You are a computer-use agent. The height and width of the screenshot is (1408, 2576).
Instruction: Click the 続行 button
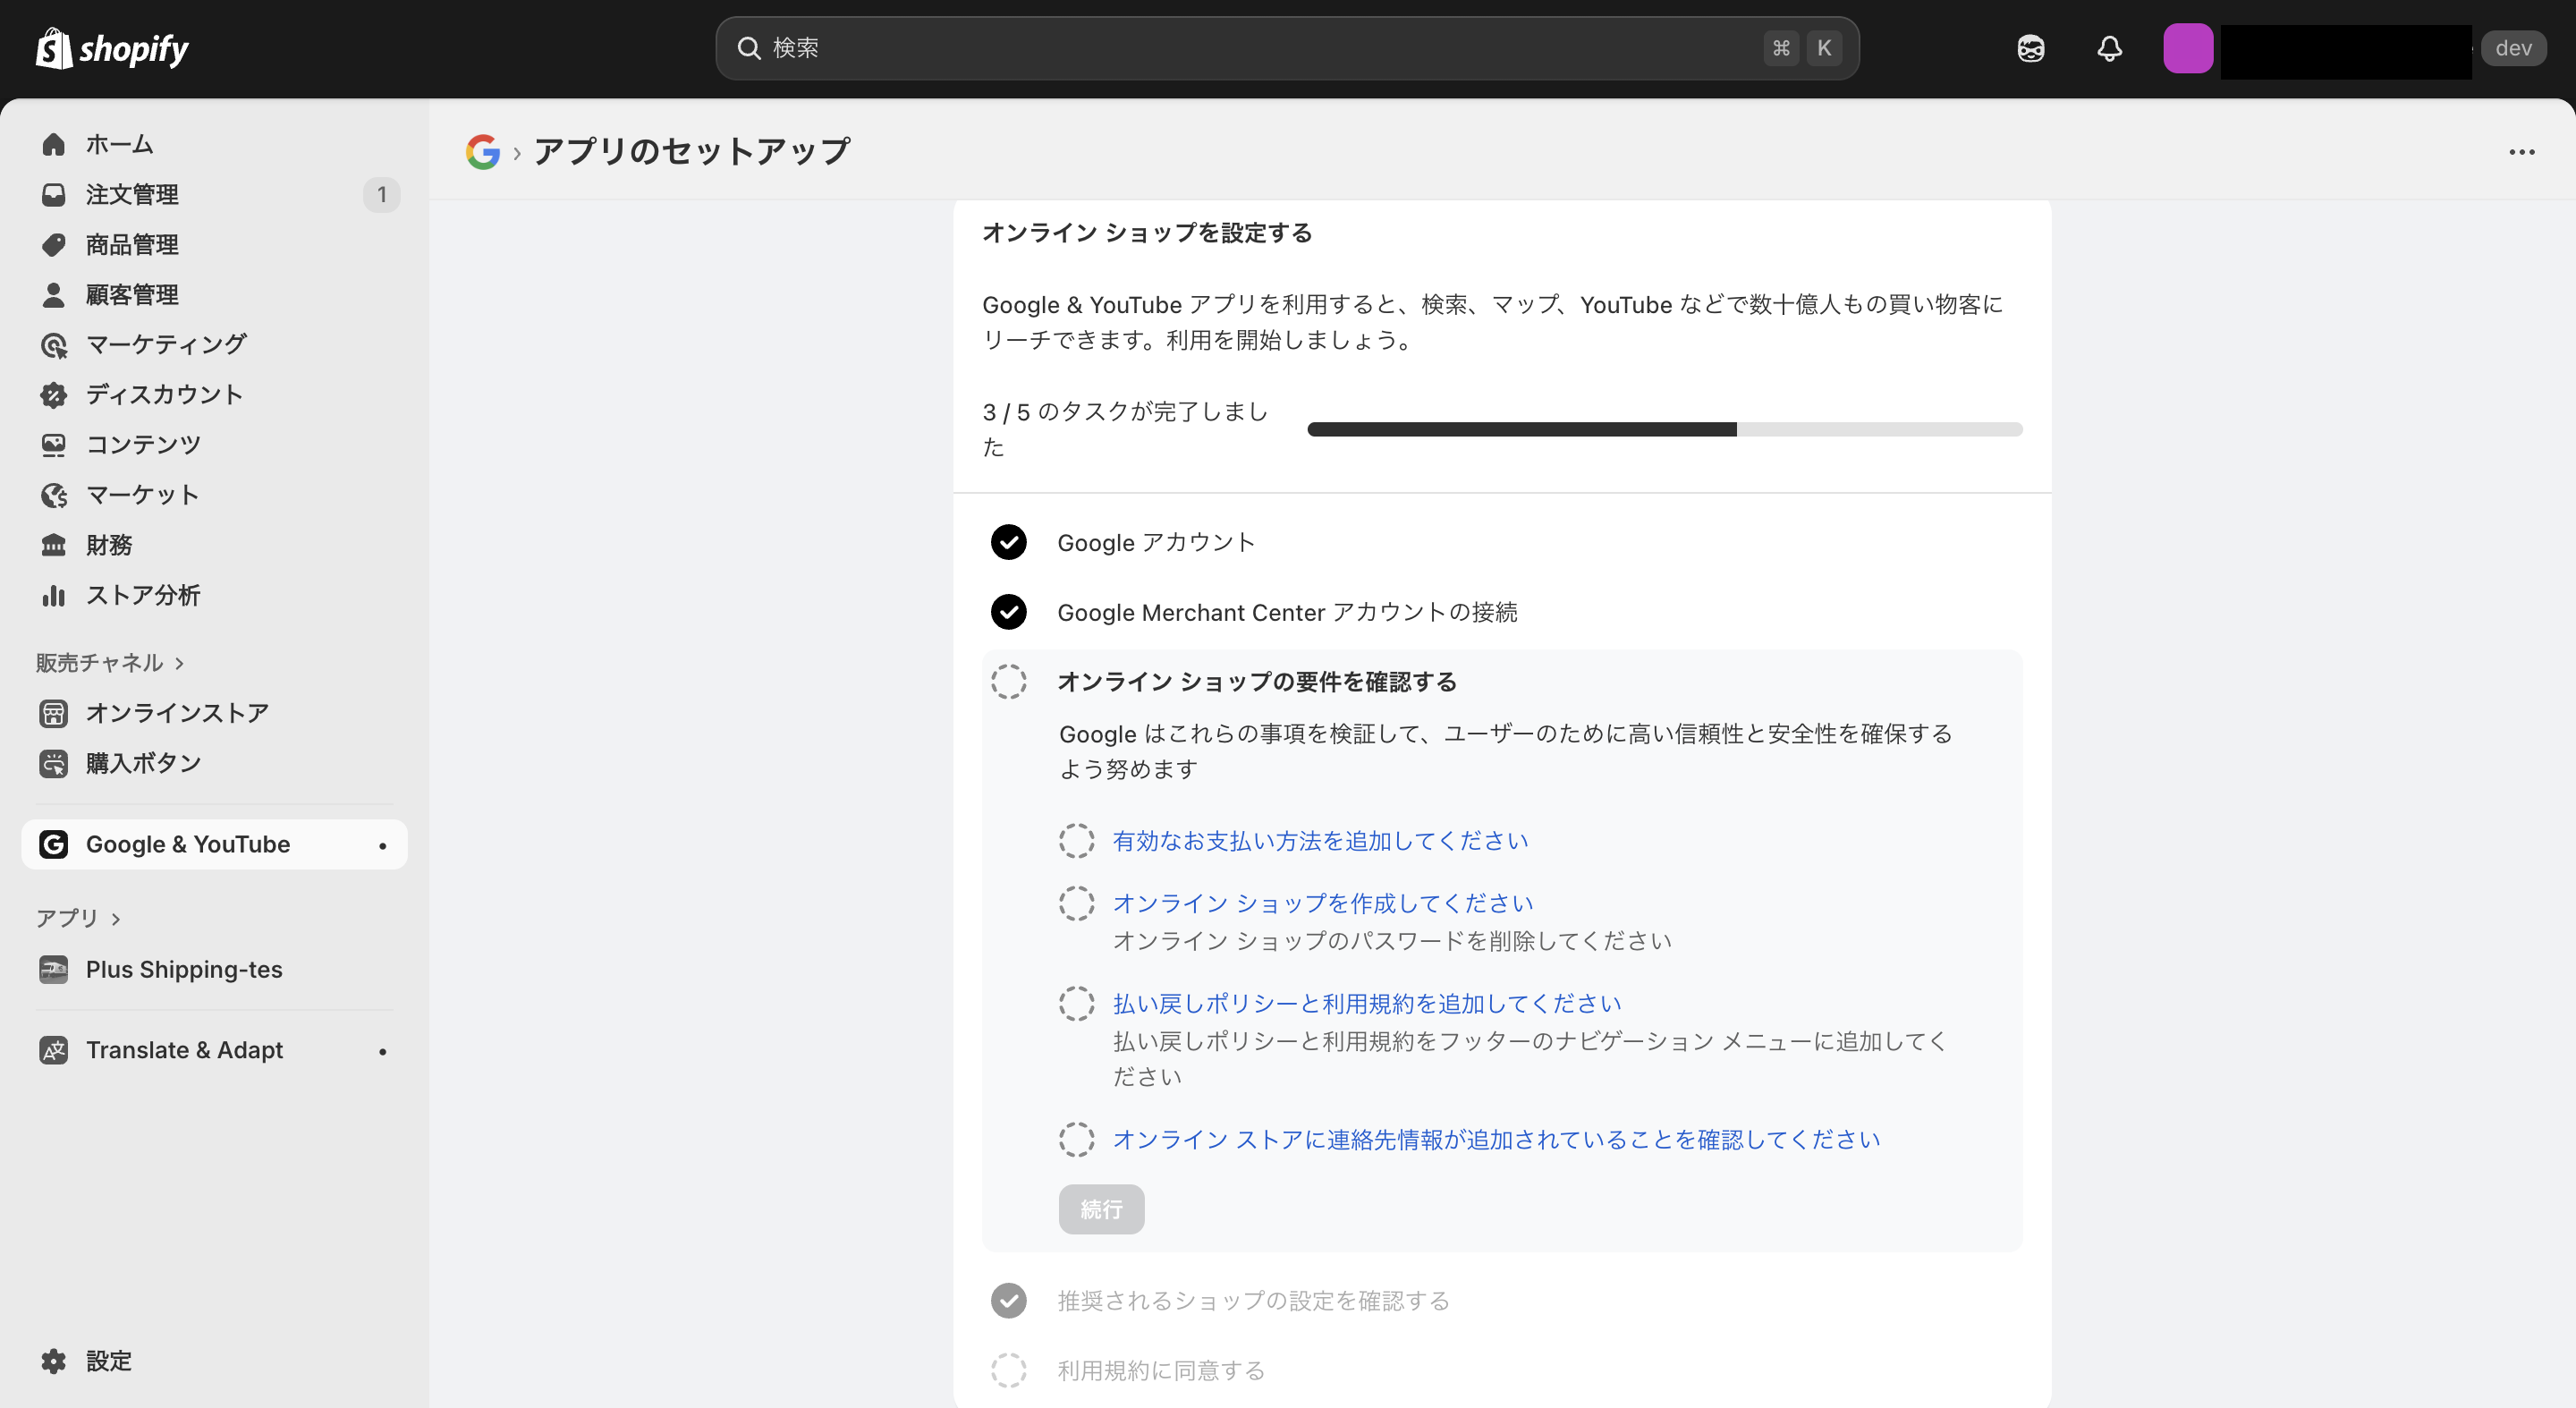(x=1101, y=1209)
